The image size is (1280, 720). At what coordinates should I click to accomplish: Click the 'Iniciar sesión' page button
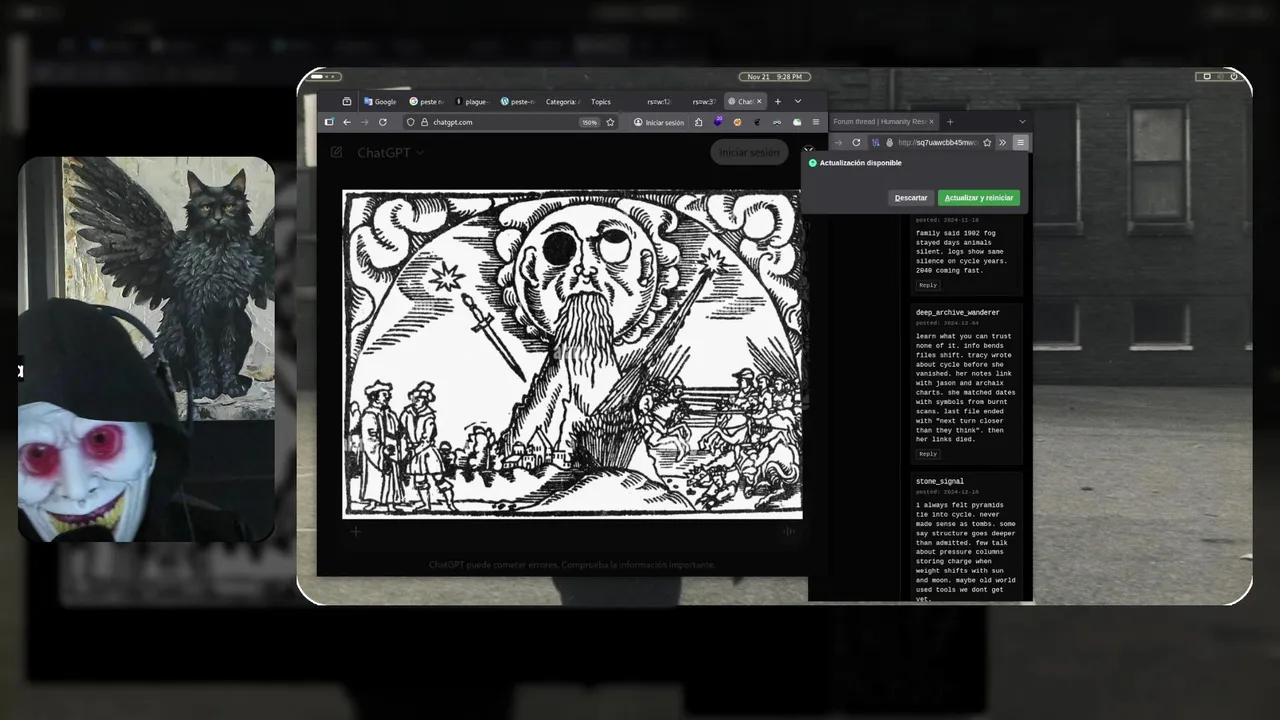pos(749,153)
